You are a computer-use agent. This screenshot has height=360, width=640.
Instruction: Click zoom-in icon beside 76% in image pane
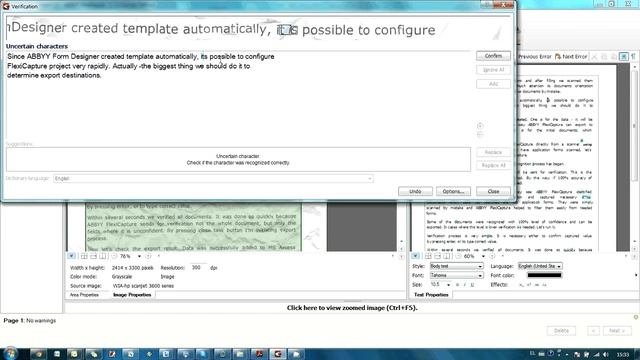[x=148, y=256]
